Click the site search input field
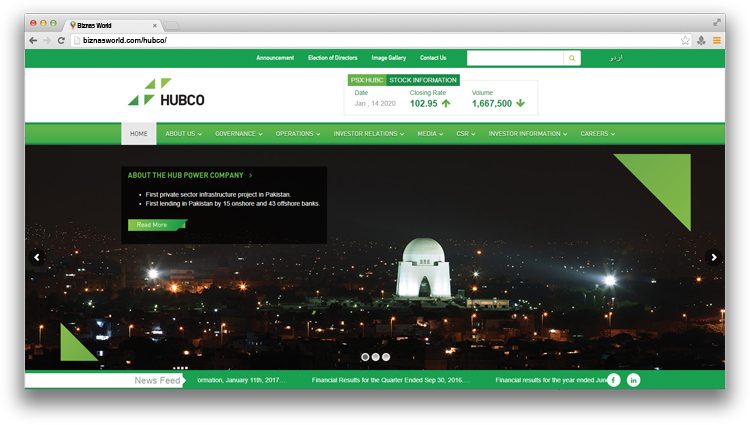This screenshot has width=750, height=425. pyautogui.click(x=515, y=58)
